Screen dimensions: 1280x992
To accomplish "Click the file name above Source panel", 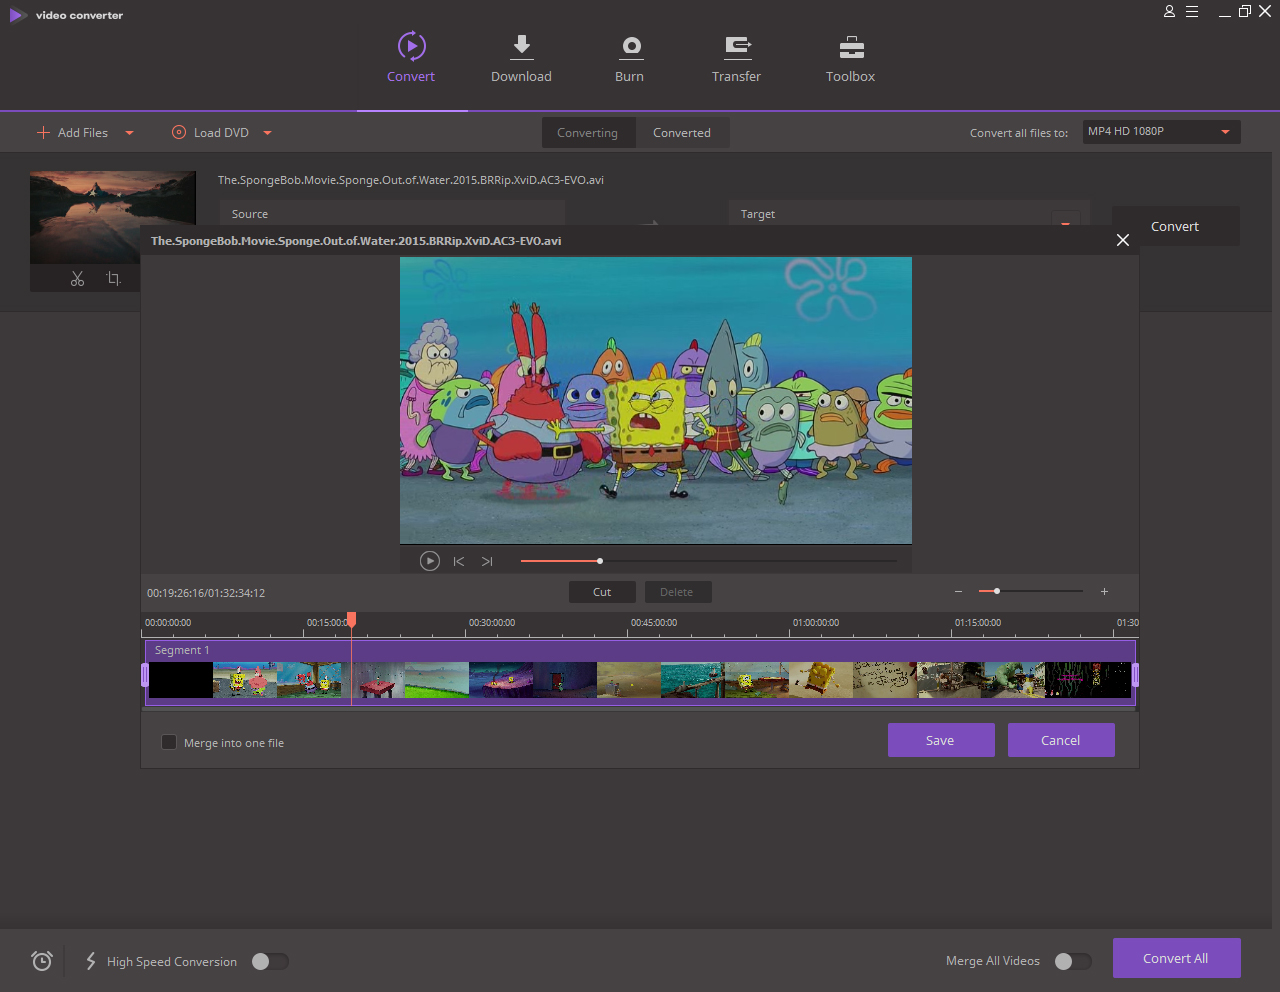I will coord(411,180).
